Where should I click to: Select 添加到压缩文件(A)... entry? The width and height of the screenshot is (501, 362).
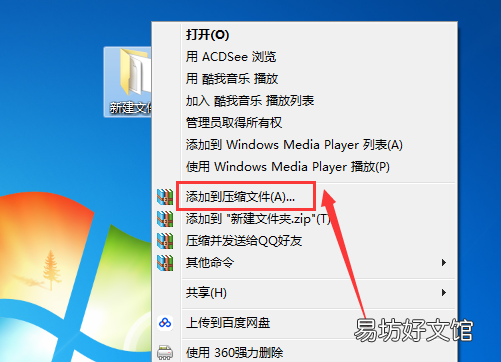[304, 197]
